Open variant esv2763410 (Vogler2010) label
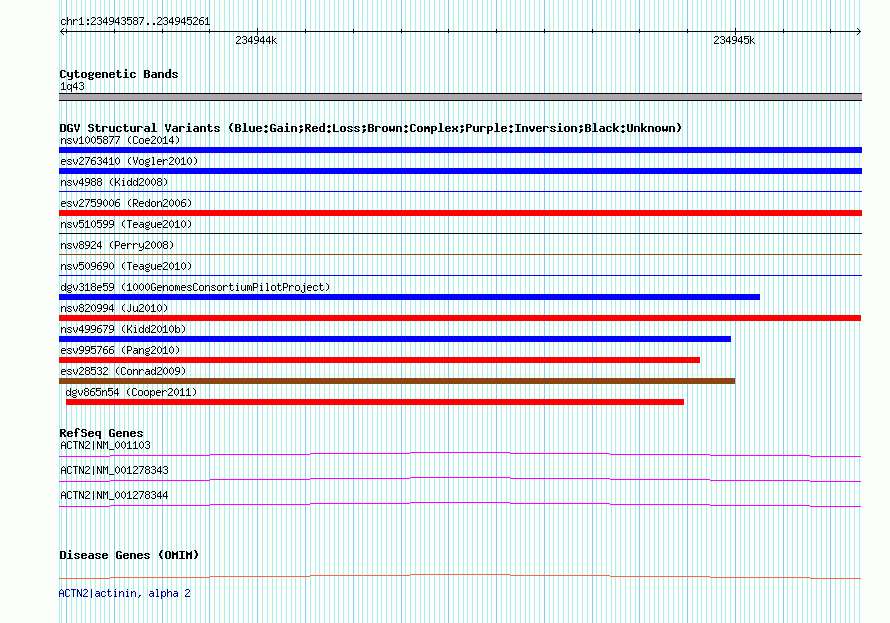The height and width of the screenshot is (623, 890). (129, 161)
